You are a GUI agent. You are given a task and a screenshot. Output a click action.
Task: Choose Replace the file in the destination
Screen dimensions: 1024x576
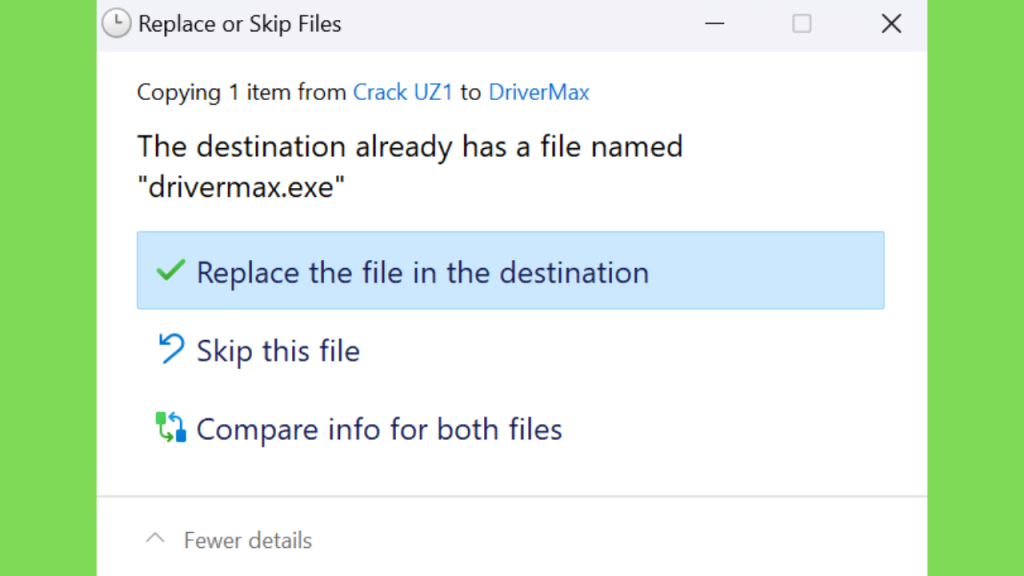point(511,270)
